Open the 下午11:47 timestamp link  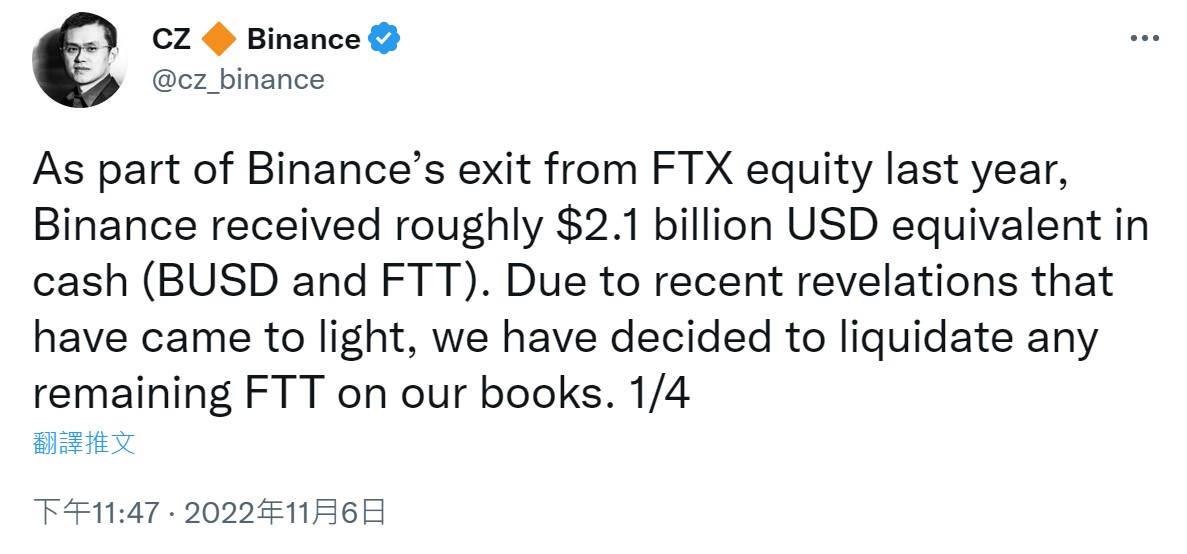97,514
